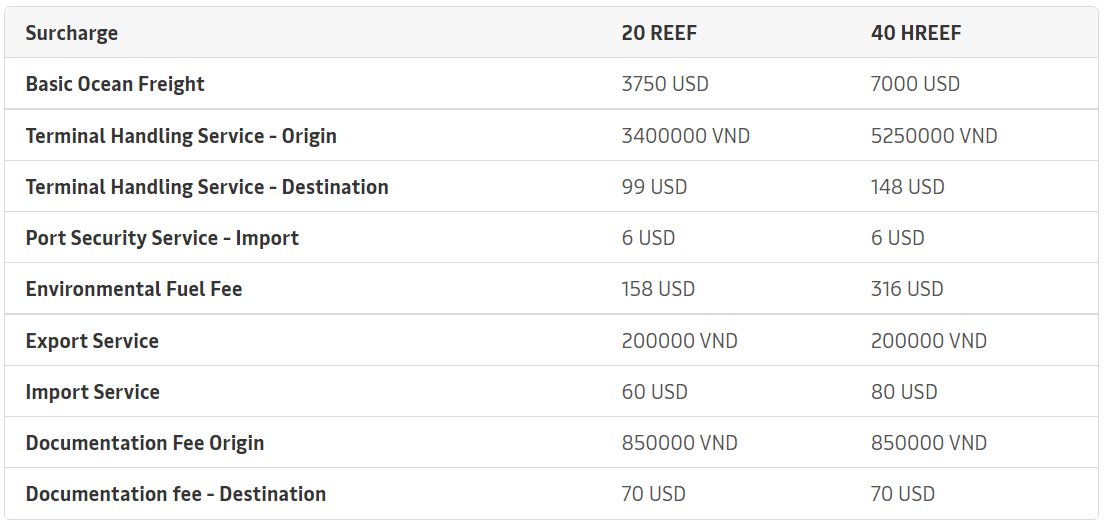Image resolution: width=1108 pixels, height=531 pixels.
Task: Select the Environmental Fuel Fee label
Action: point(134,289)
